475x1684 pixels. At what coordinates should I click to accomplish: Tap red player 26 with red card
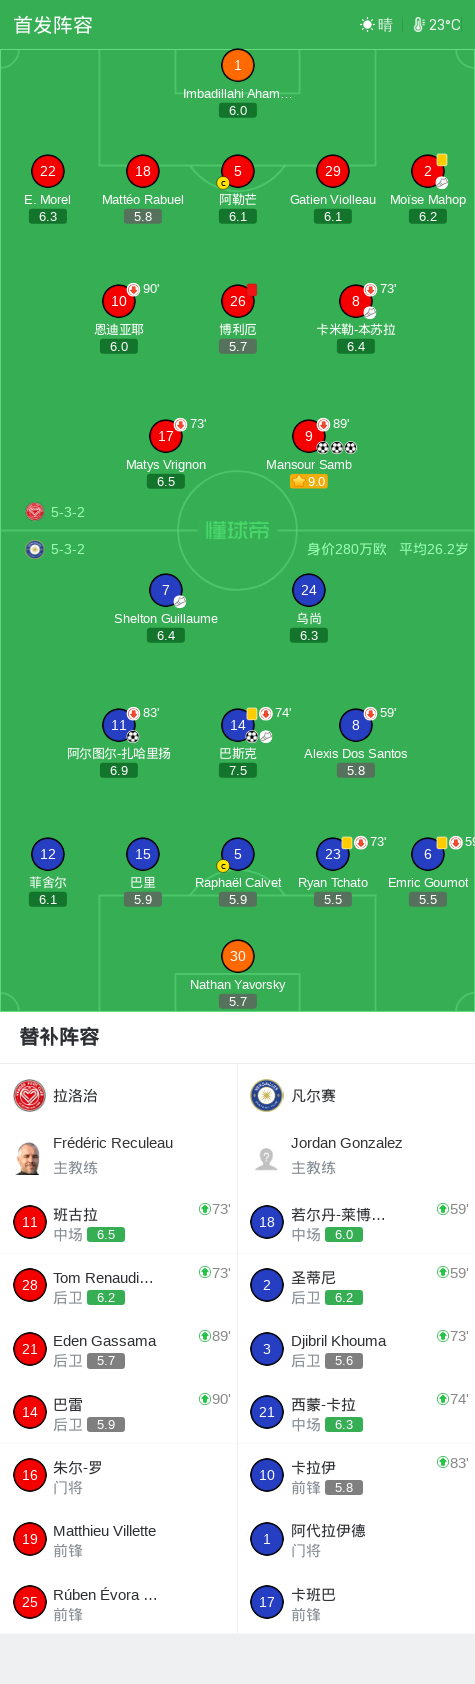tap(238, 301)
